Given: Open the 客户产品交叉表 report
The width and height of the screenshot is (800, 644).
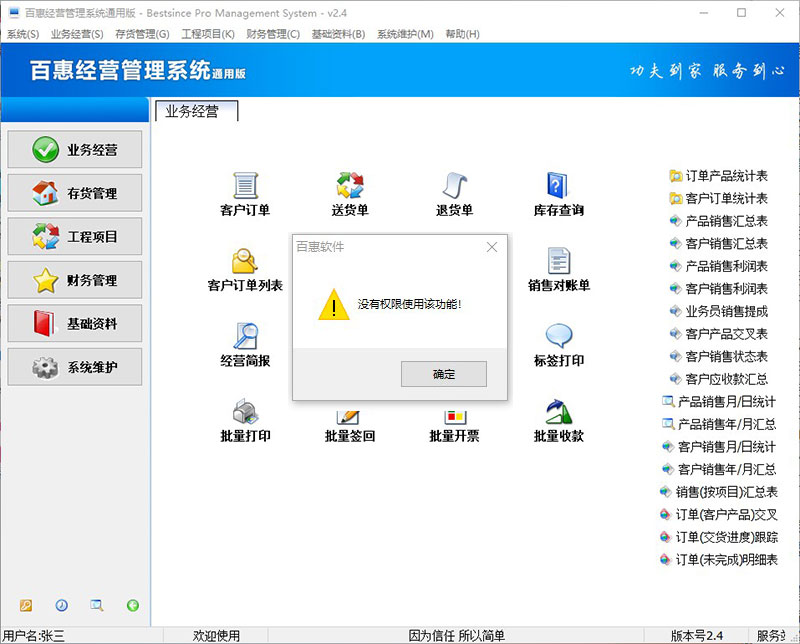Looking at the screenshot, I should tap(718, 334).
